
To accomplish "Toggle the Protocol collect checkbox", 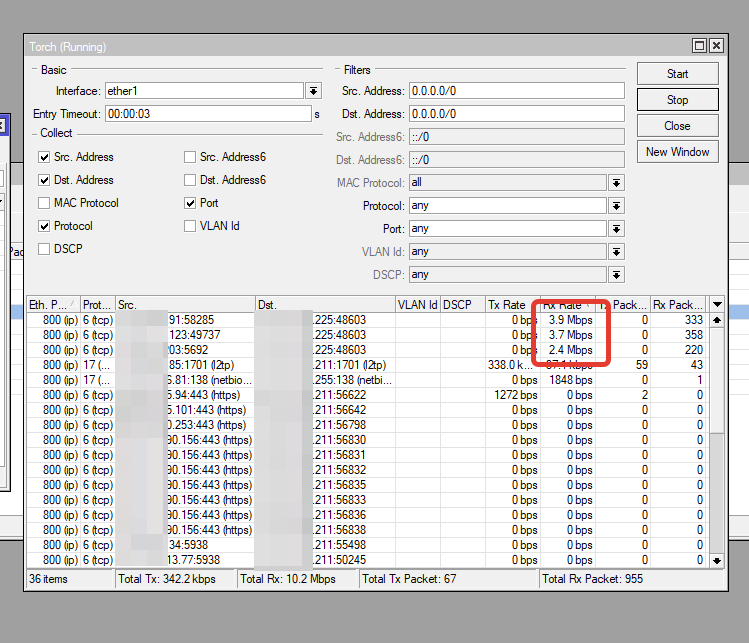I will pyautogui.click(x=44, y=226).
